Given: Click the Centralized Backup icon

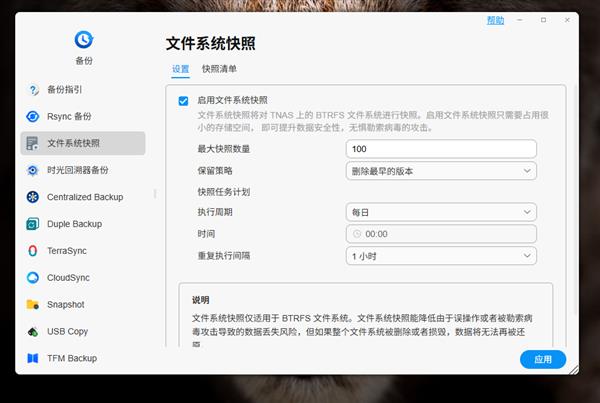Looking at the screenshot, I should click(33, 197).
